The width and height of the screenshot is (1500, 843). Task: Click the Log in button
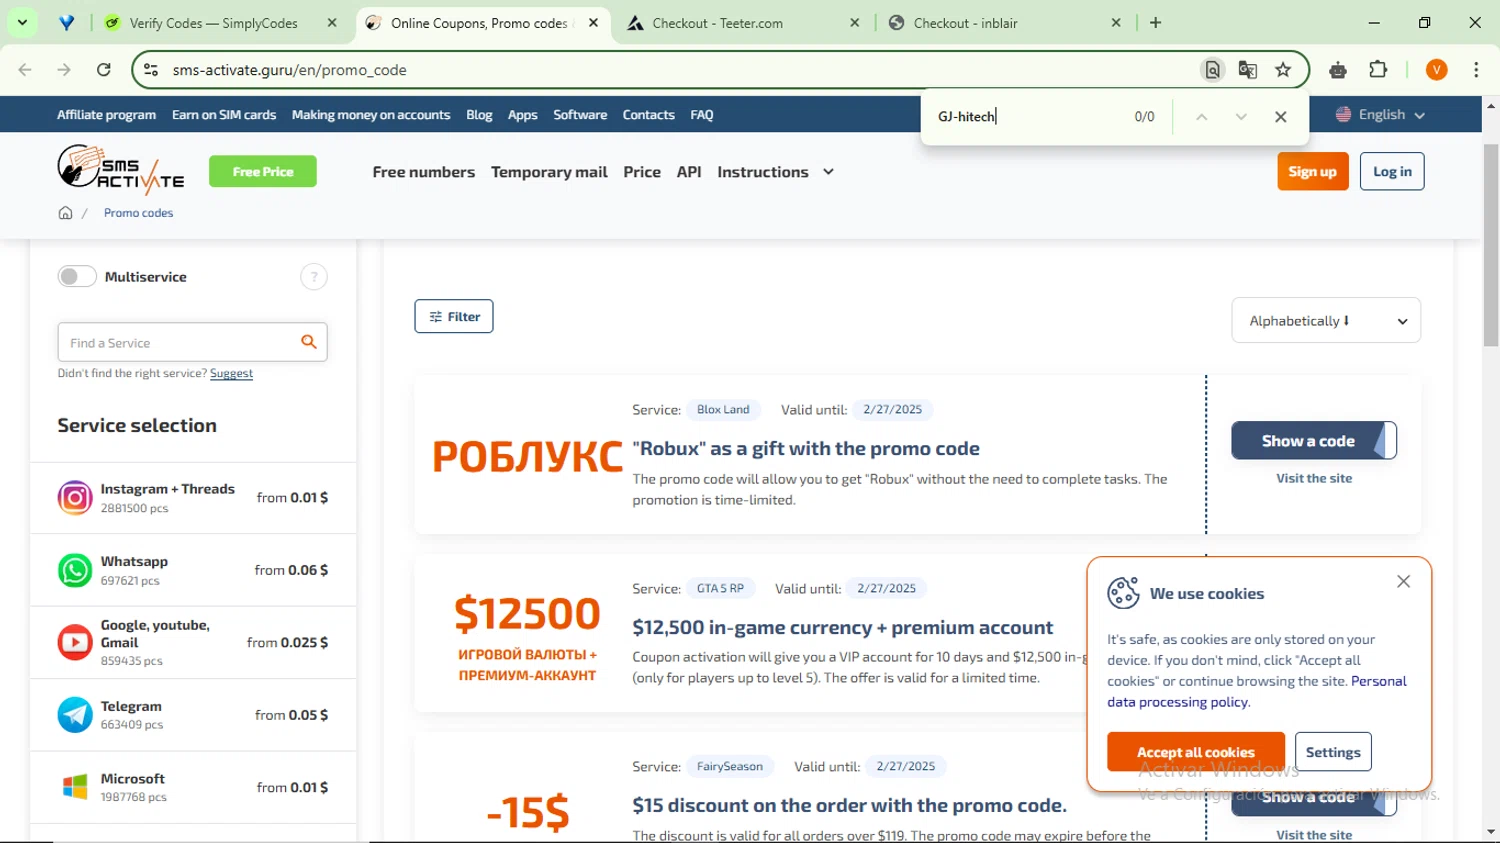tap(1392, 171)
